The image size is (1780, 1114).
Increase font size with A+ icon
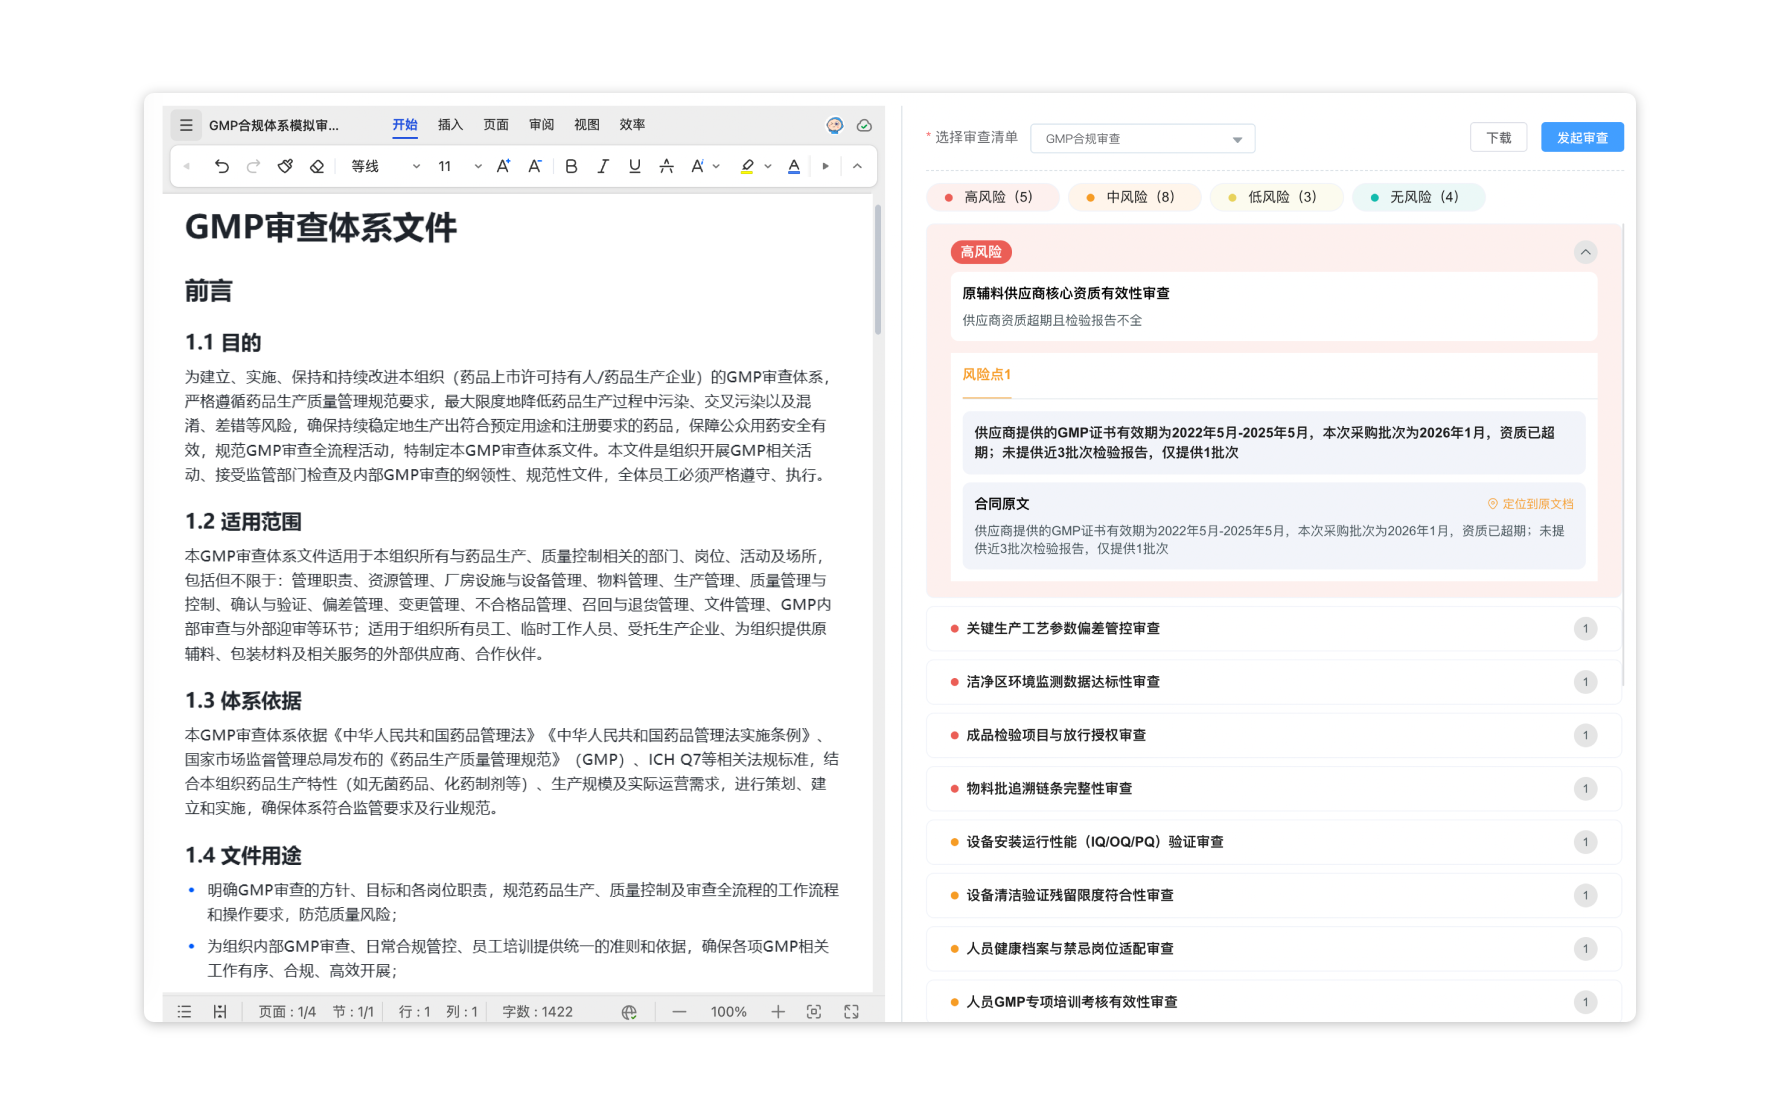[503, 166]
